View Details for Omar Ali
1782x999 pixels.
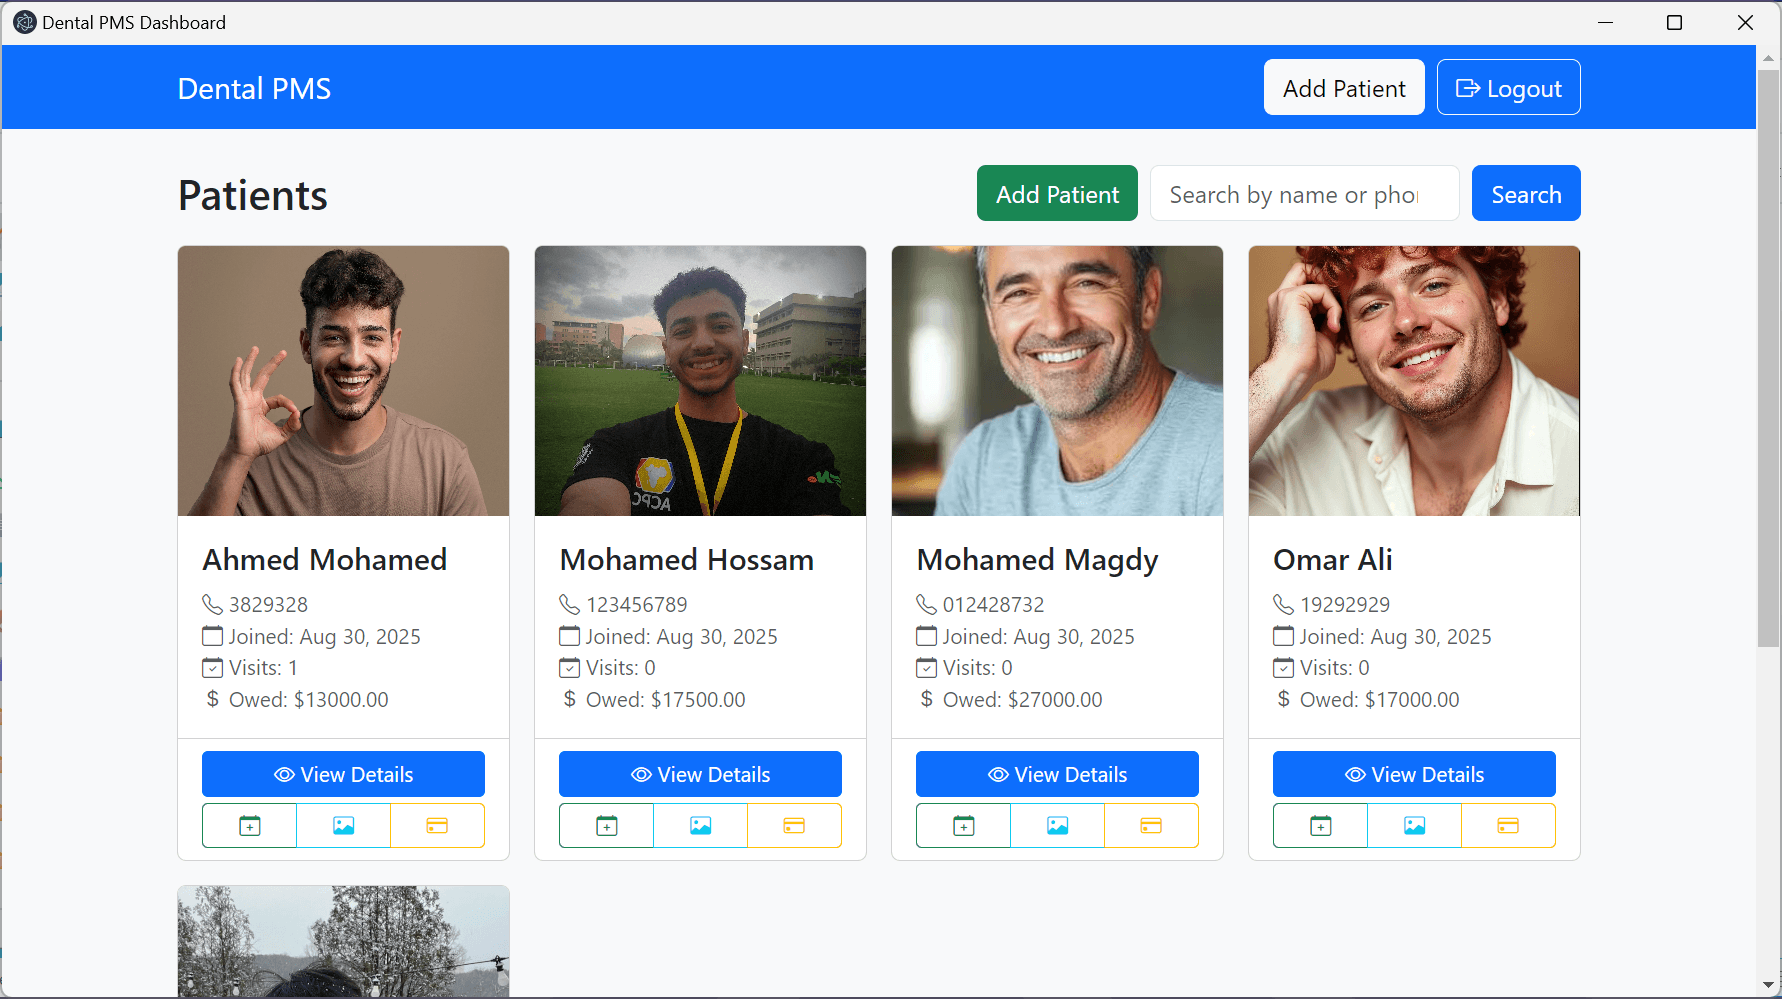click(1414, 774)
